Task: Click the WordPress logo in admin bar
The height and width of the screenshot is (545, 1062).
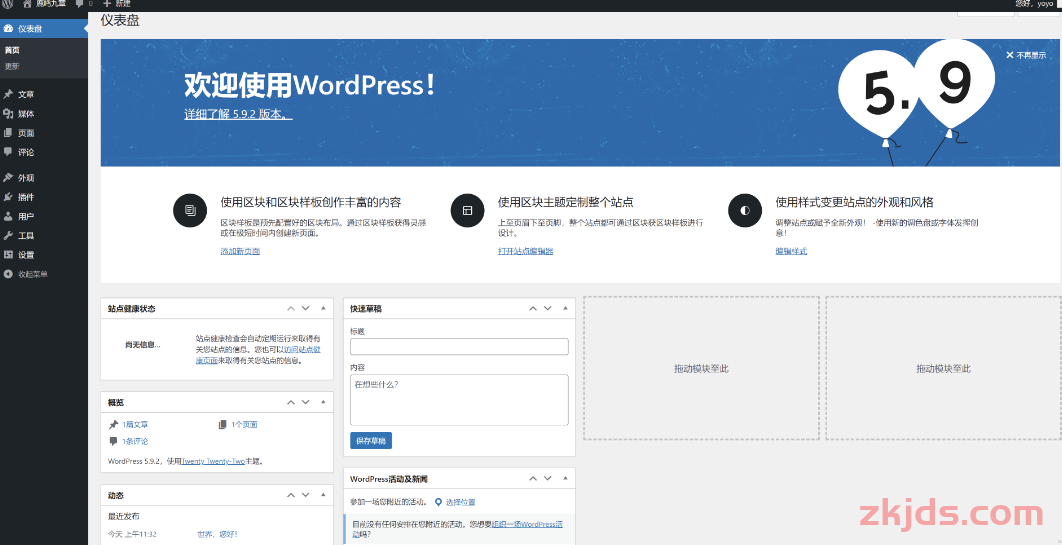Action: [x=8, y=3]
